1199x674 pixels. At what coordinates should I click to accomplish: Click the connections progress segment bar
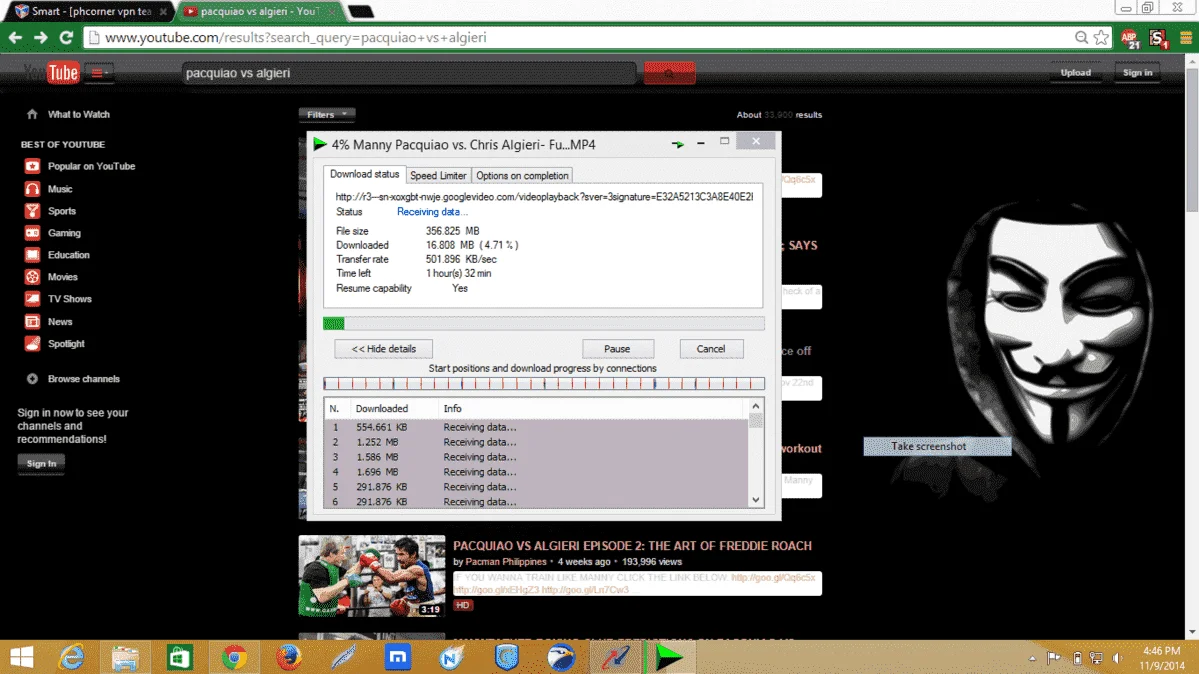(544, 383)
